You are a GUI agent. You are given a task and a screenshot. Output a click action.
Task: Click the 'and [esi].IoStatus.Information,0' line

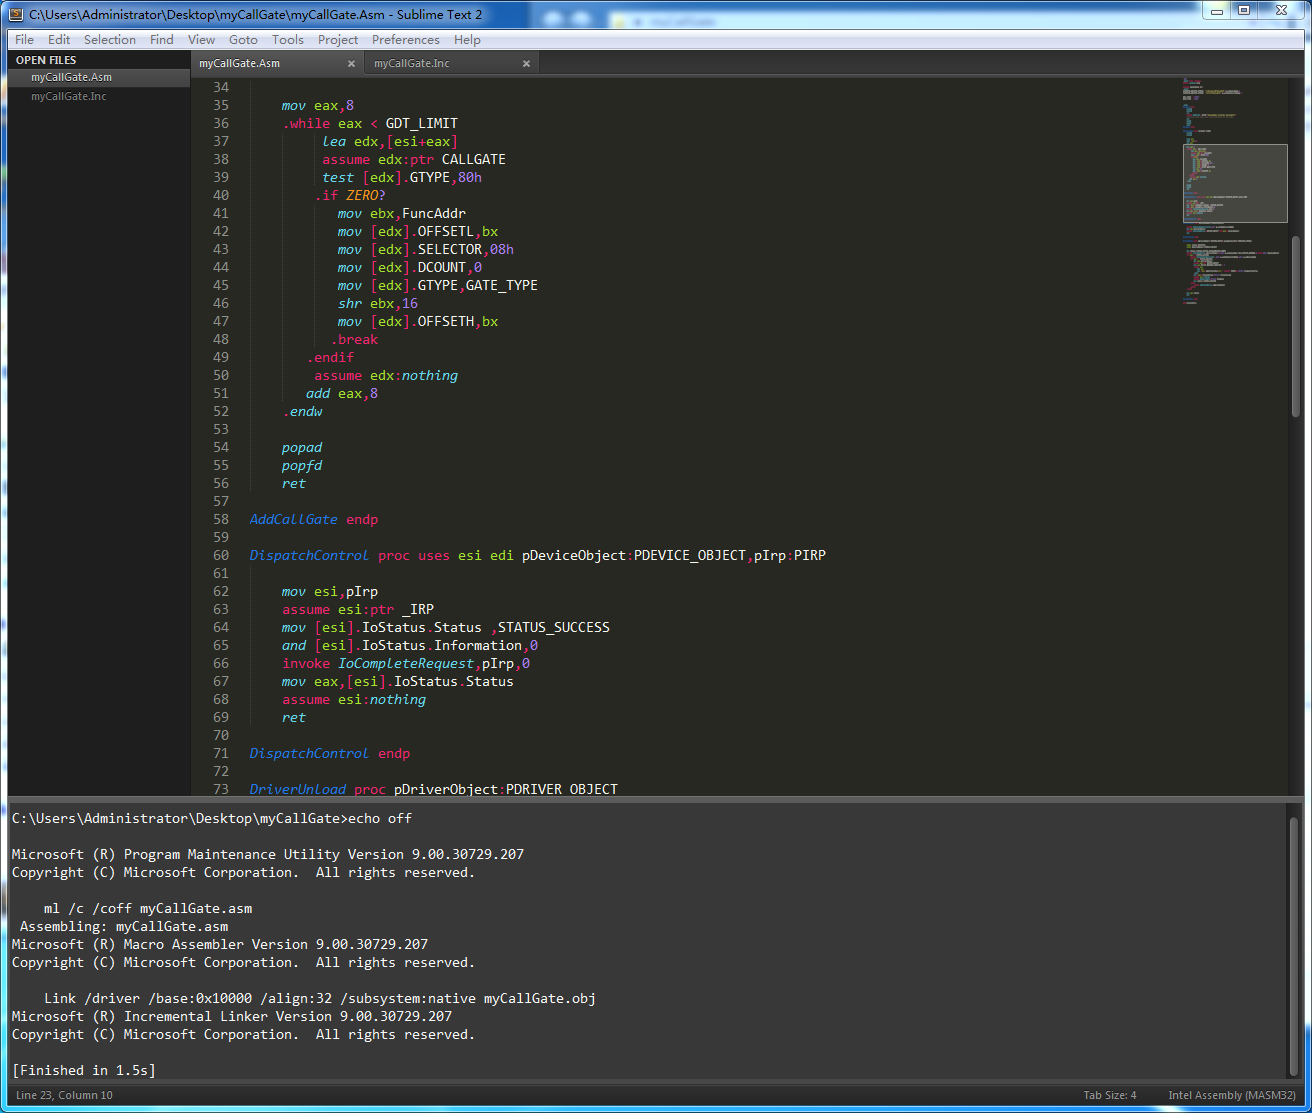[410, 646]
